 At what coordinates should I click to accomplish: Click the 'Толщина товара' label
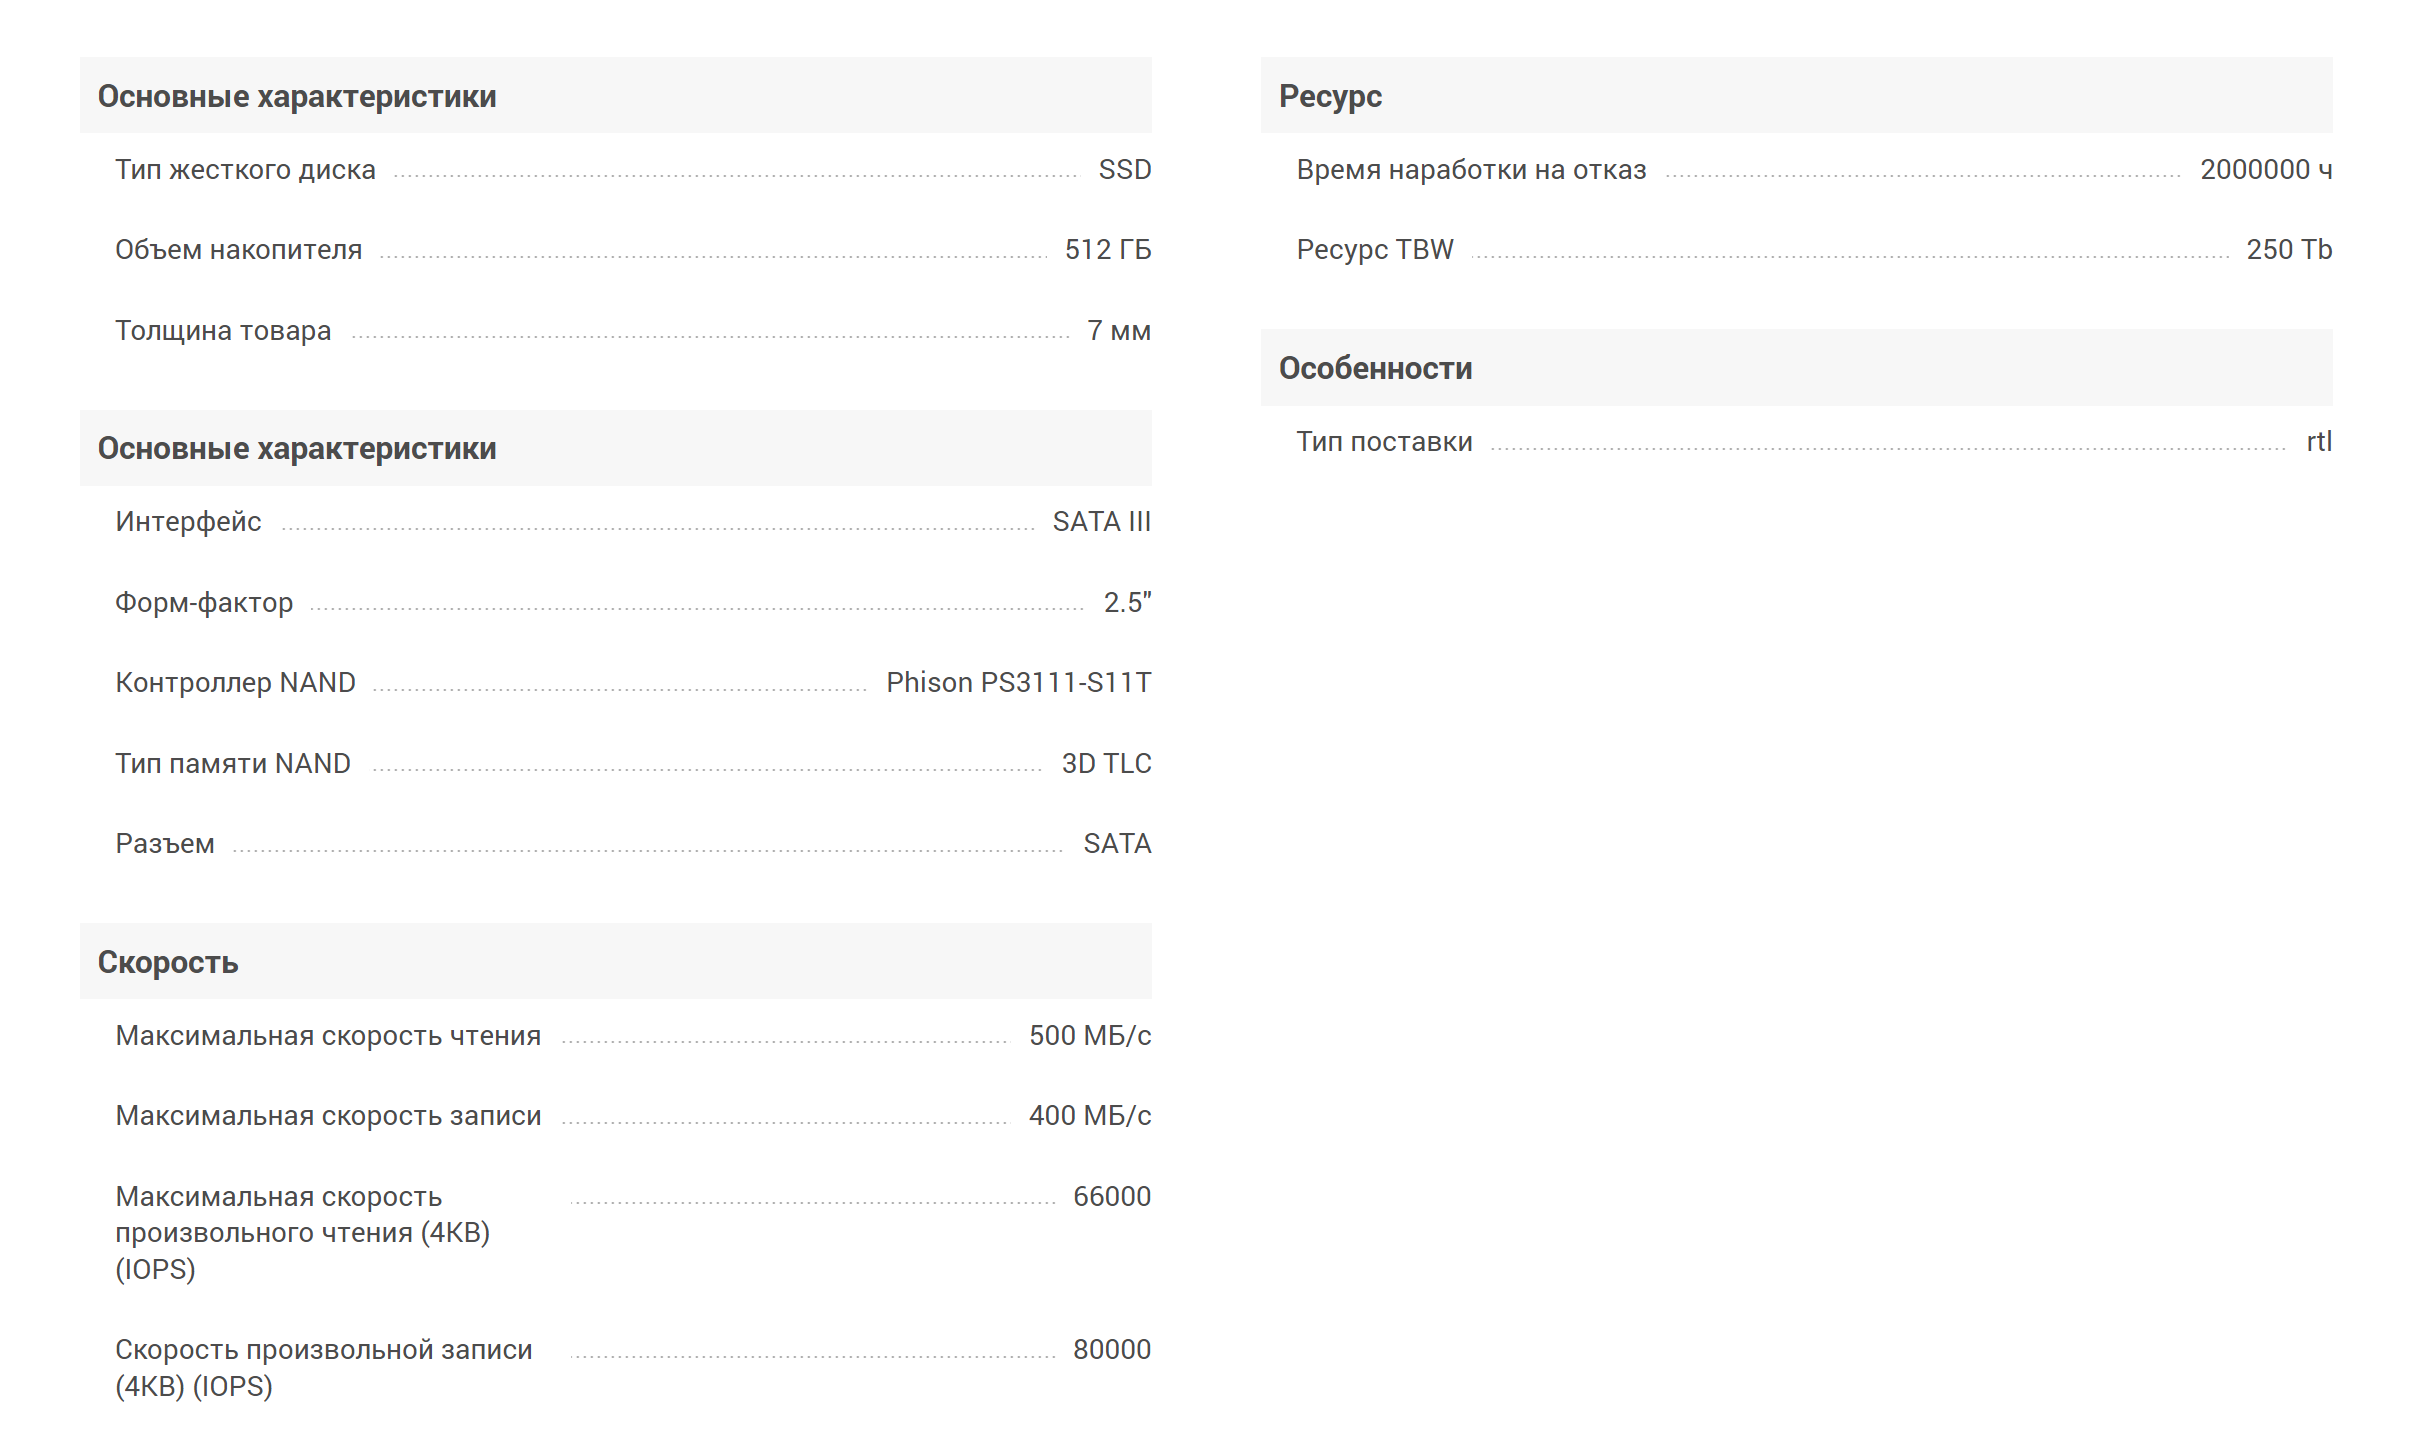[x=223, y=331]
